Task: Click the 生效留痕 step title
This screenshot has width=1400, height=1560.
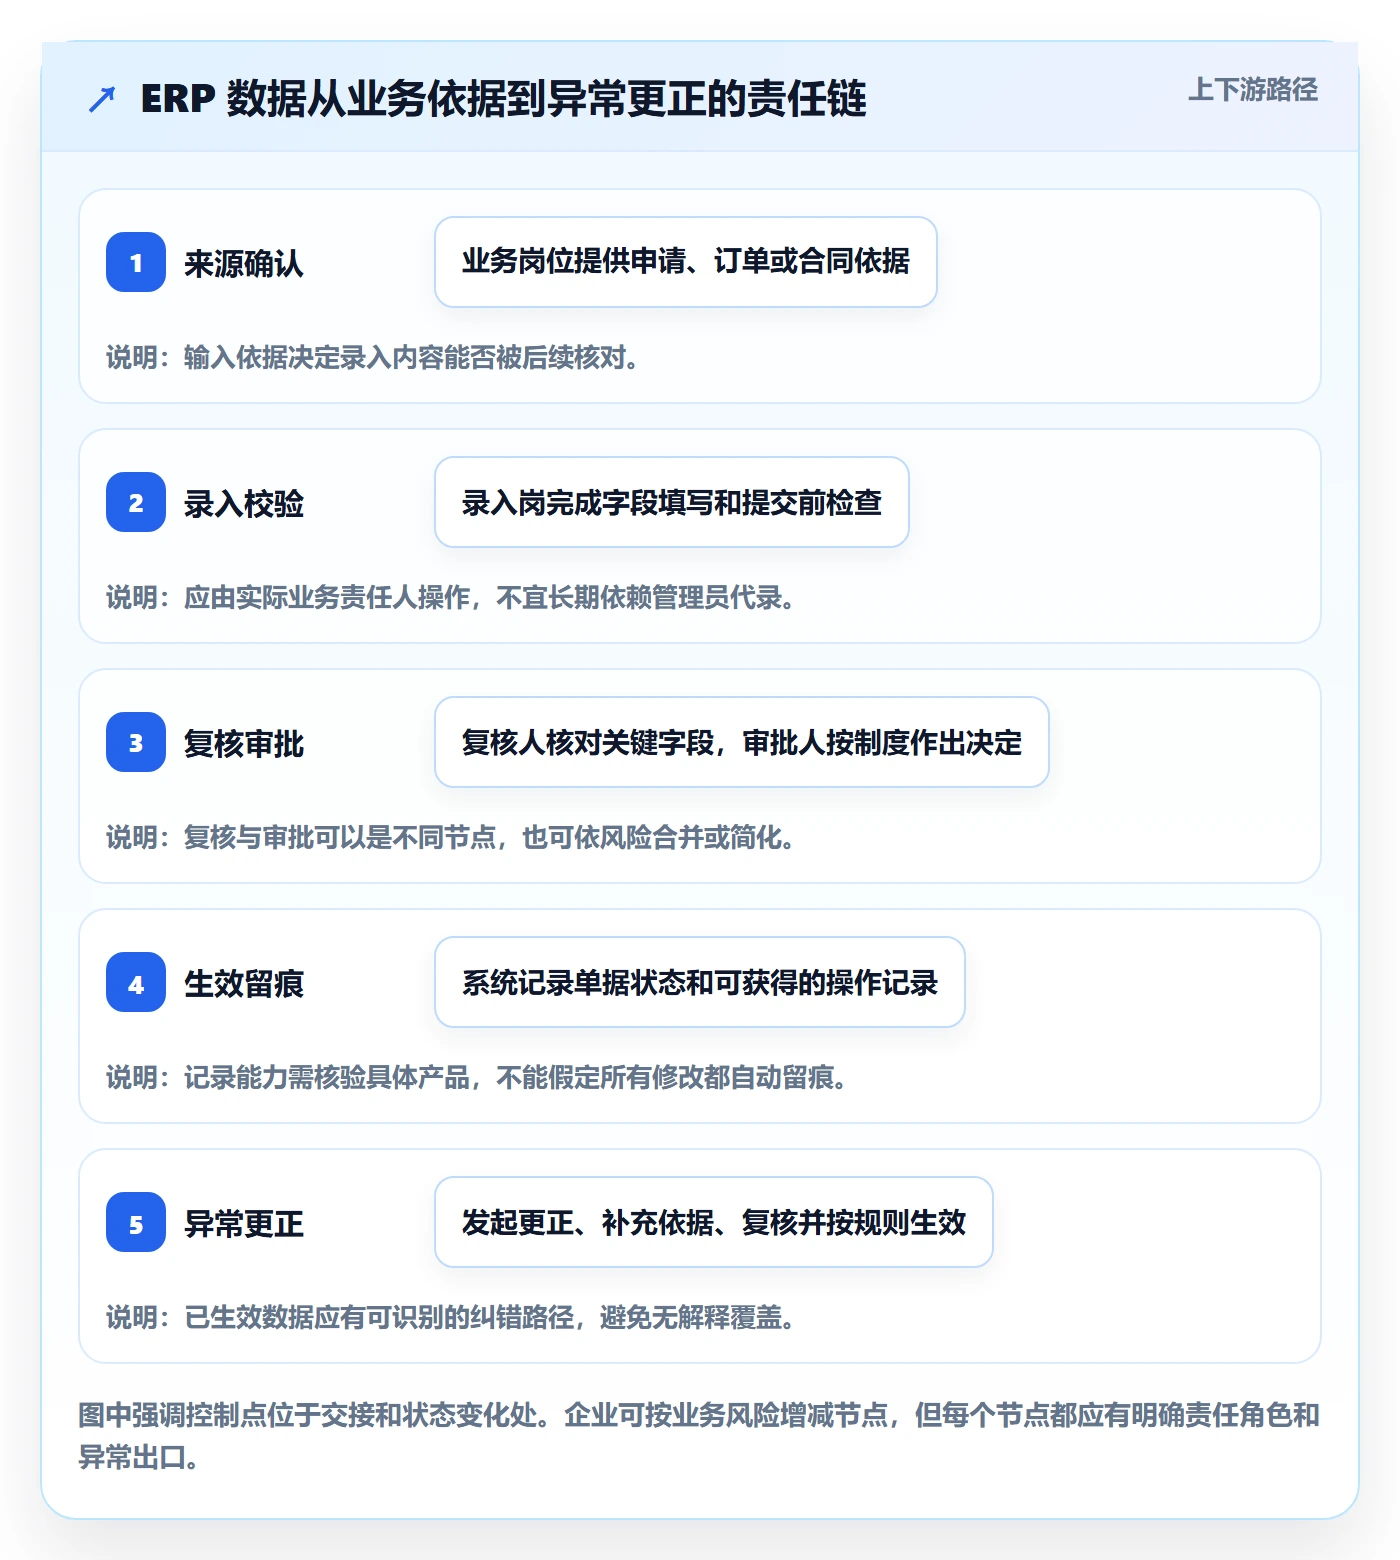Action: point(244,983)
